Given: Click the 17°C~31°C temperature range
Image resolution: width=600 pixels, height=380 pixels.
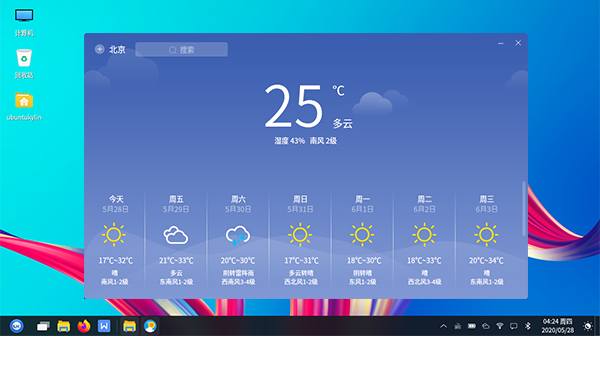Looking at the screenshot, I should (301, 261).
